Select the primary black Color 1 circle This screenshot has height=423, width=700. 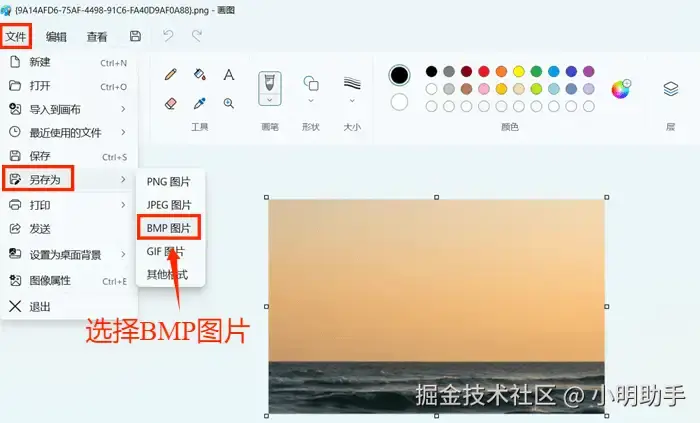(x=399, y=75)
